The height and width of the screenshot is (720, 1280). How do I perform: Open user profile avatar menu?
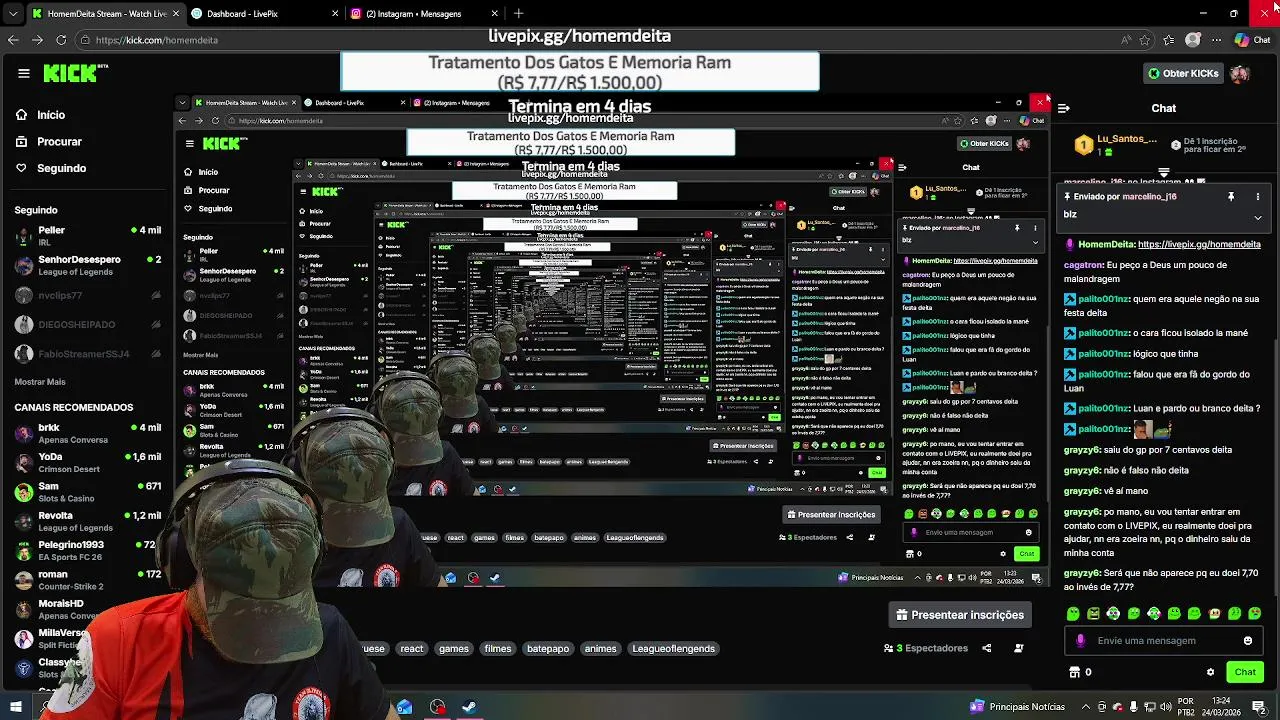click(1240, 74)
